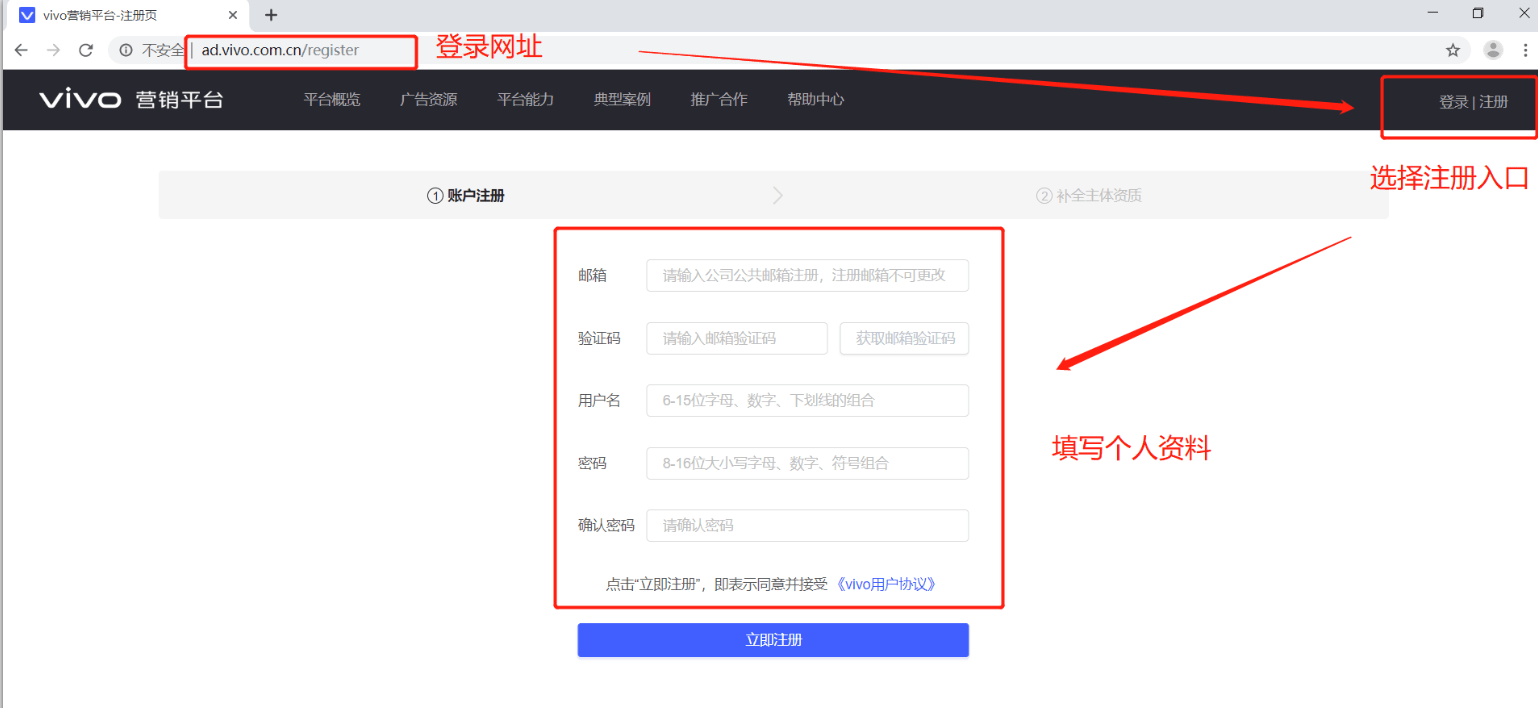Click the page refresh icon
1538x708 pixels.
click(x=86, y=50)
